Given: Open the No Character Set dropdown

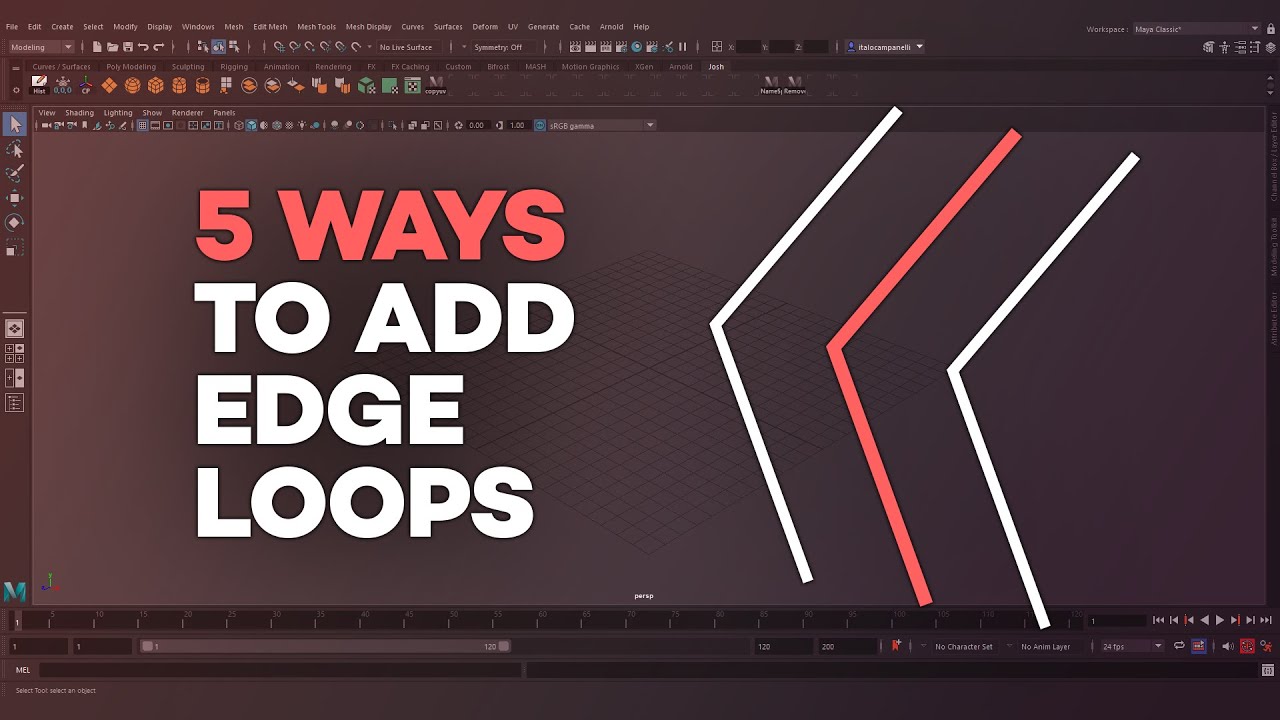Looking at the screenshot, I should pyautogui.click(x=963, y=646).
